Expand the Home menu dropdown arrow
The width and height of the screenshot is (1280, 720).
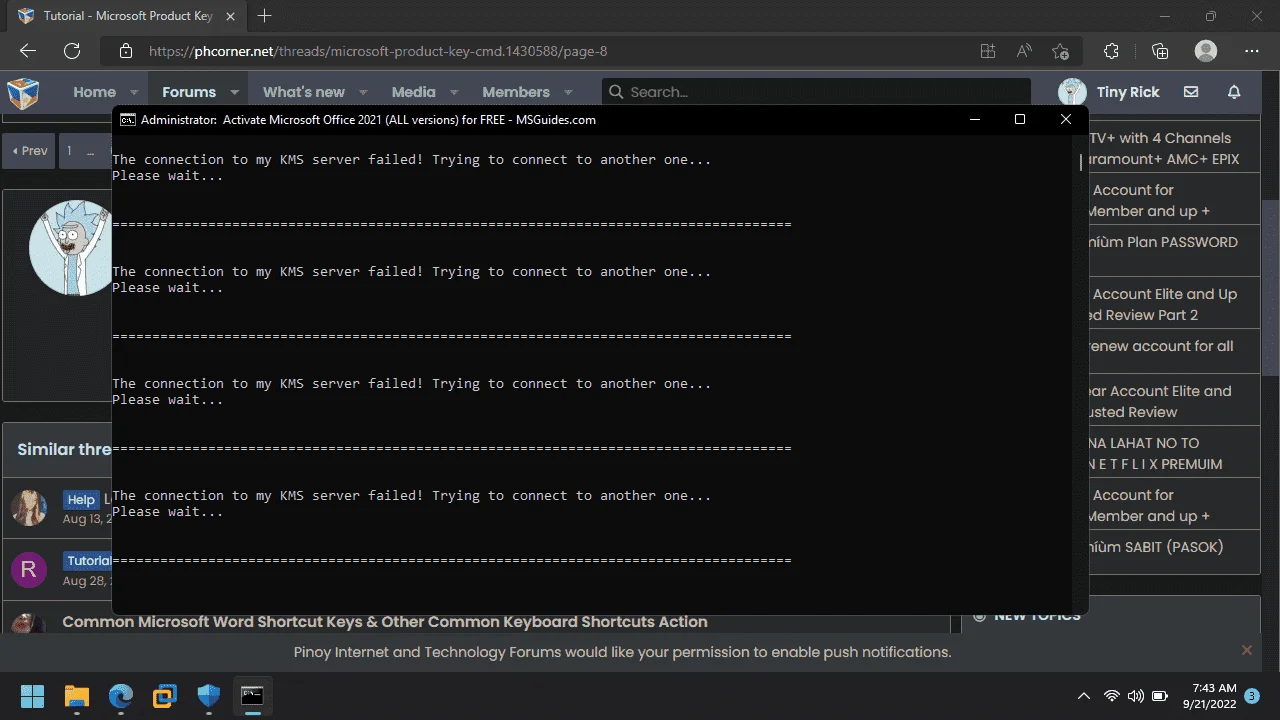coord(135,92)
